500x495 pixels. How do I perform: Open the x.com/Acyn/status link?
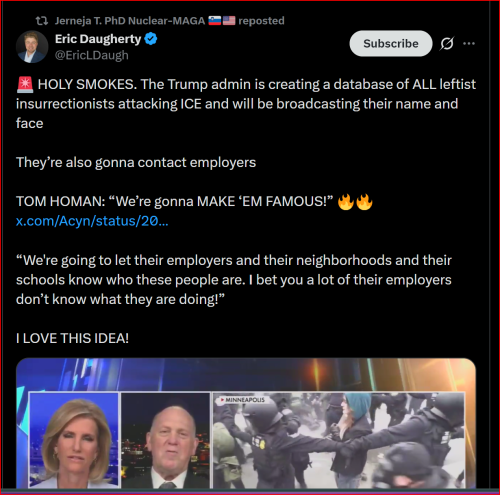point(92,221)
